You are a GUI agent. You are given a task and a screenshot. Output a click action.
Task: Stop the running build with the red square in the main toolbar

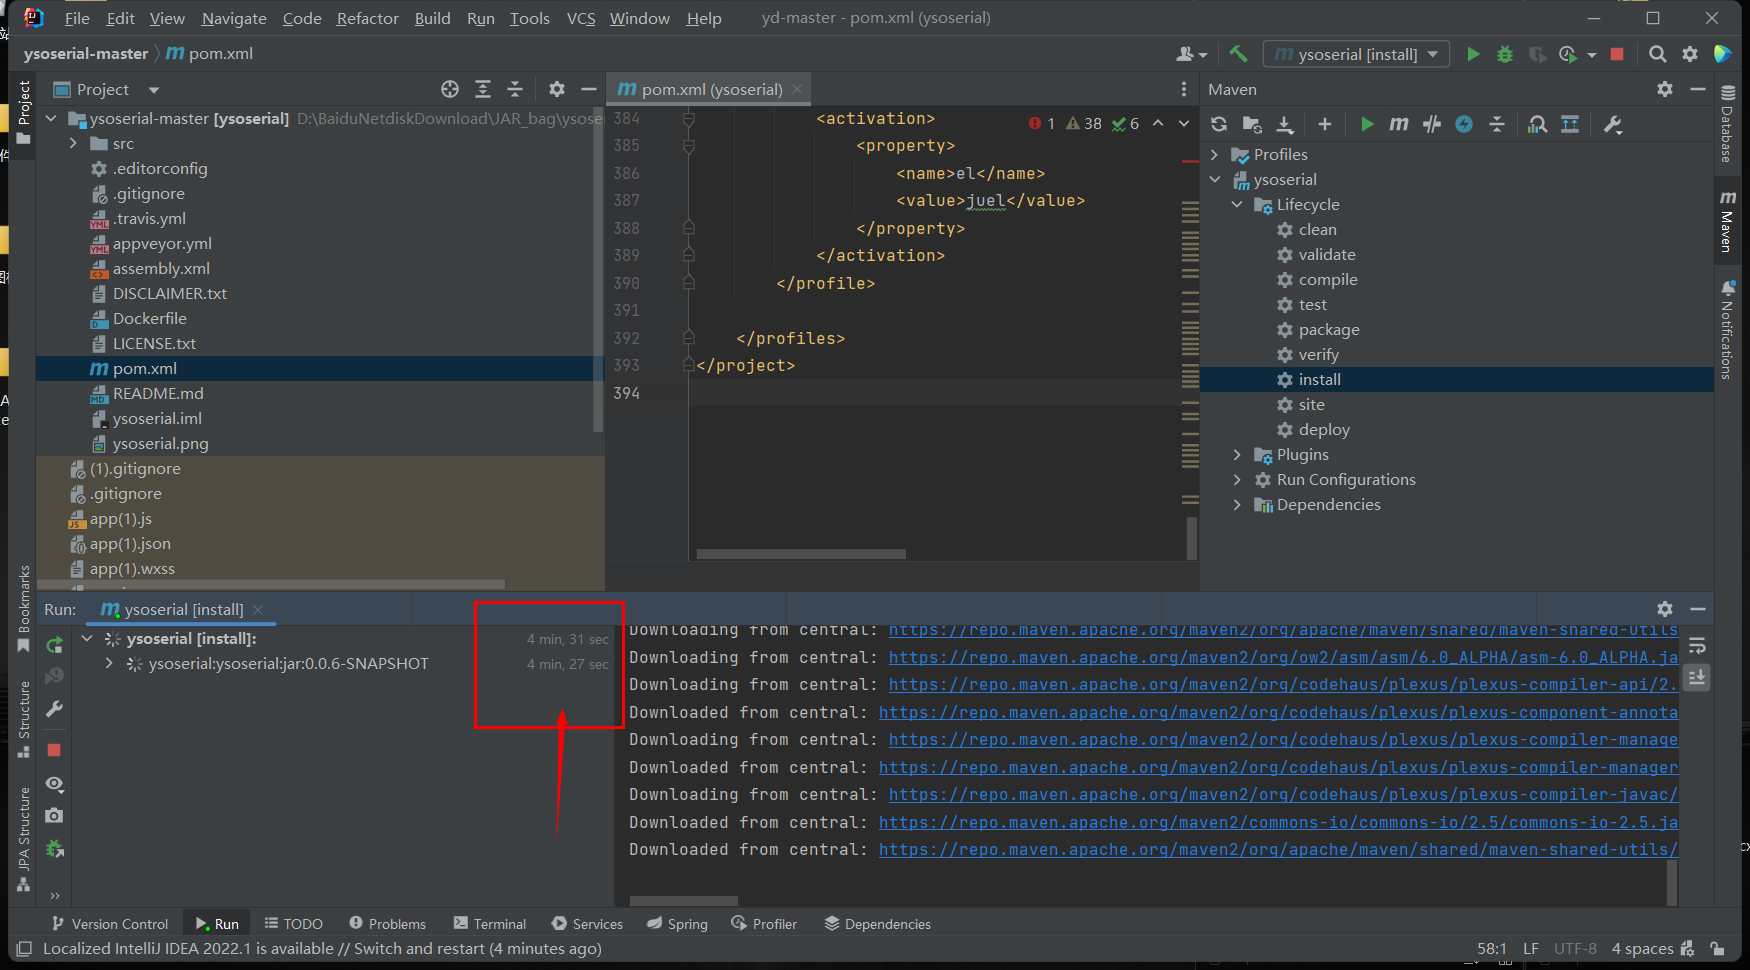[x=1617, y=54]
